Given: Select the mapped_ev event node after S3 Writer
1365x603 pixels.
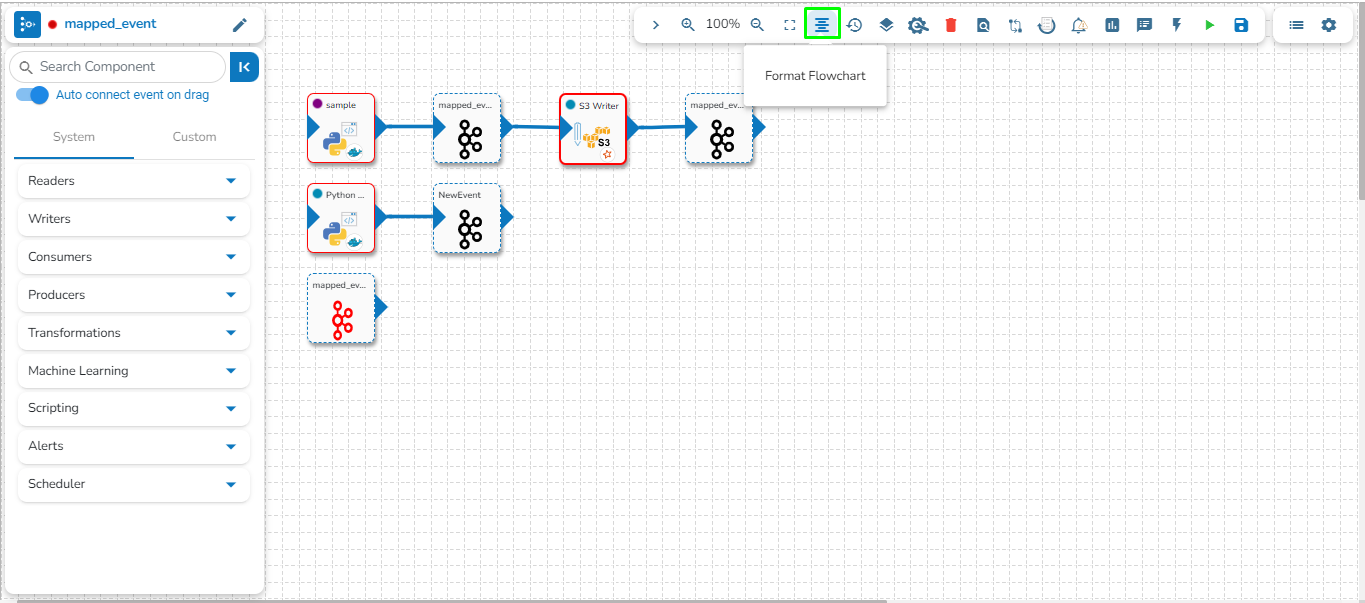Looking at the screenshot, I should 719,128.
